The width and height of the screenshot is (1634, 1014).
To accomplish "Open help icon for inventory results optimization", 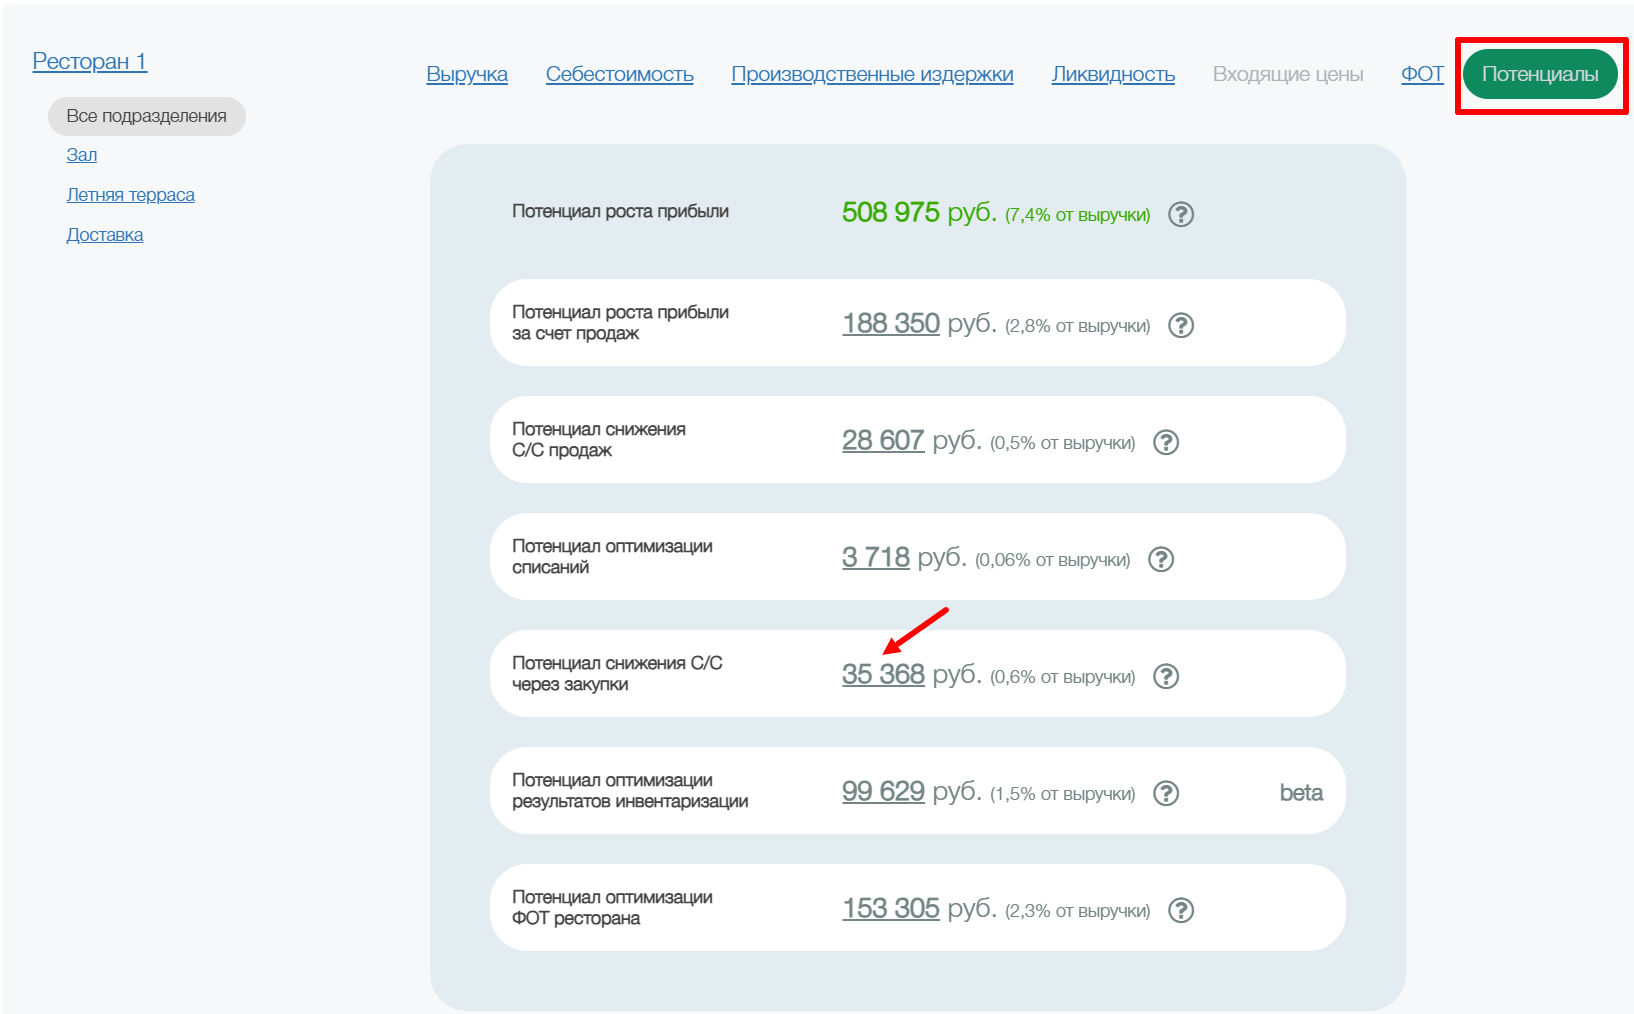I will point(1166,793).
